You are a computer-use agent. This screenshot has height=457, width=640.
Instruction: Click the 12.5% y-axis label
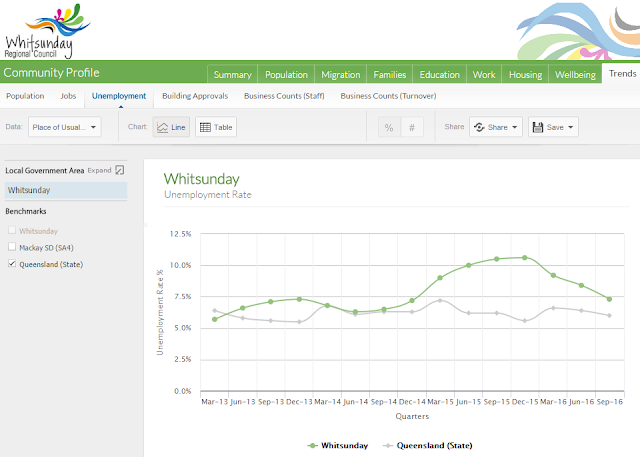tap(180, 234)
